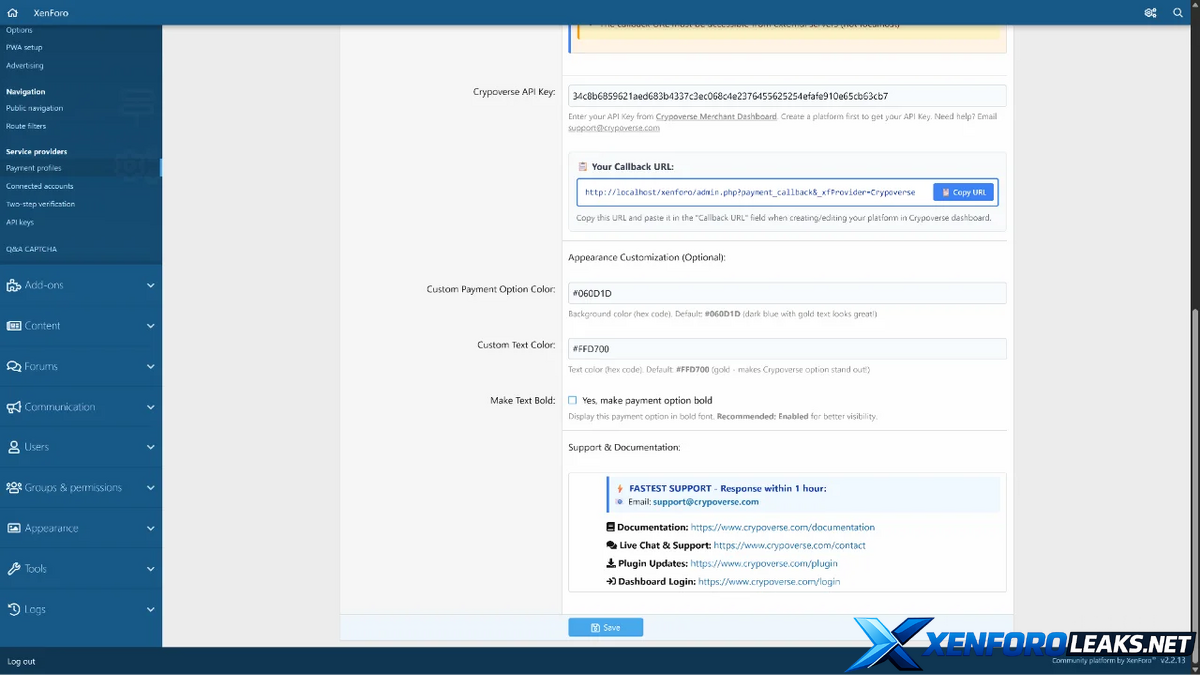Click the admin settings gears icon
This screenshot has height=675, width=1200.
coord(1150,13)
